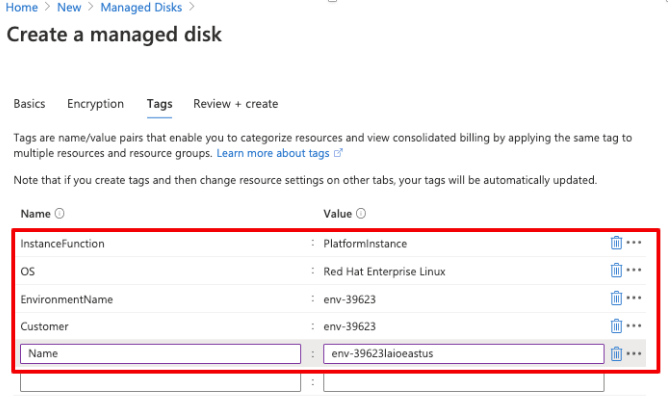The image size is (668, 403).
Task: Open more options for EnvironmentName tag
Action: click(x=634, y=298)
